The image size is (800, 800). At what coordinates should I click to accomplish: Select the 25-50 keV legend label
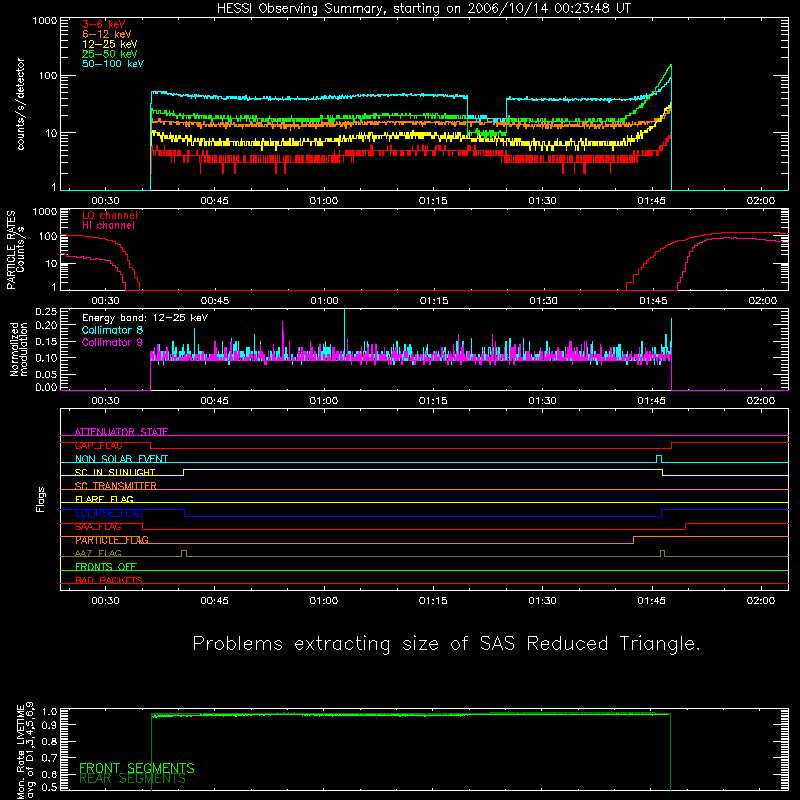[x=110, y=54]
